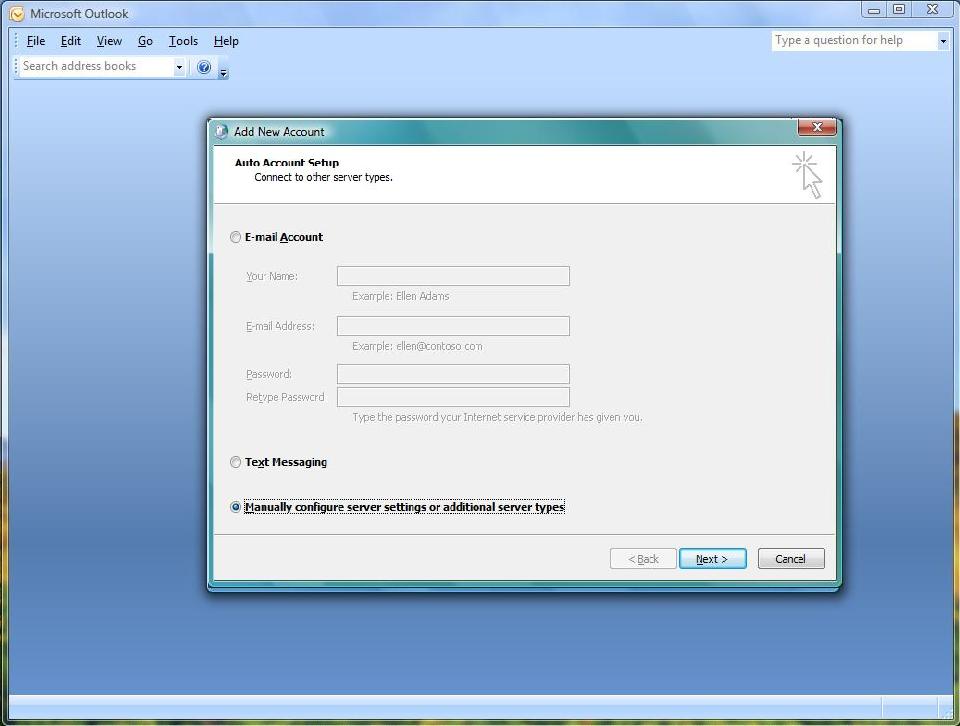This screenshot has height=726, width=960.
Task: Open the File menu
Action: point(36,41)
